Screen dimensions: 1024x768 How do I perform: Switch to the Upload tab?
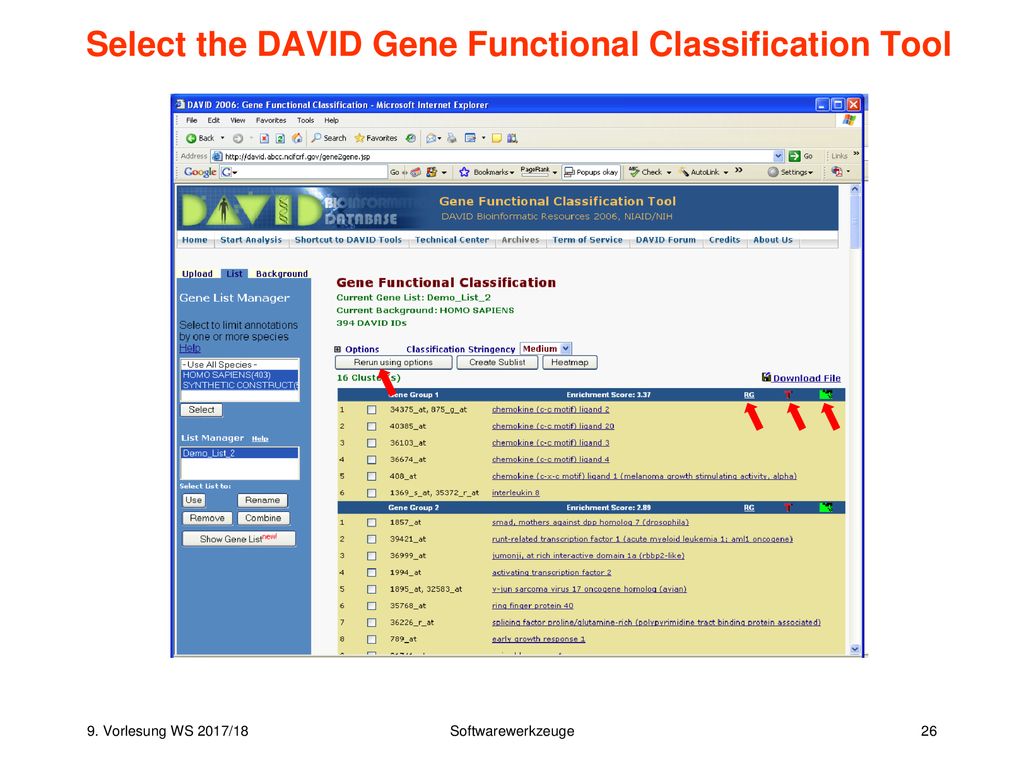(197, 274)
